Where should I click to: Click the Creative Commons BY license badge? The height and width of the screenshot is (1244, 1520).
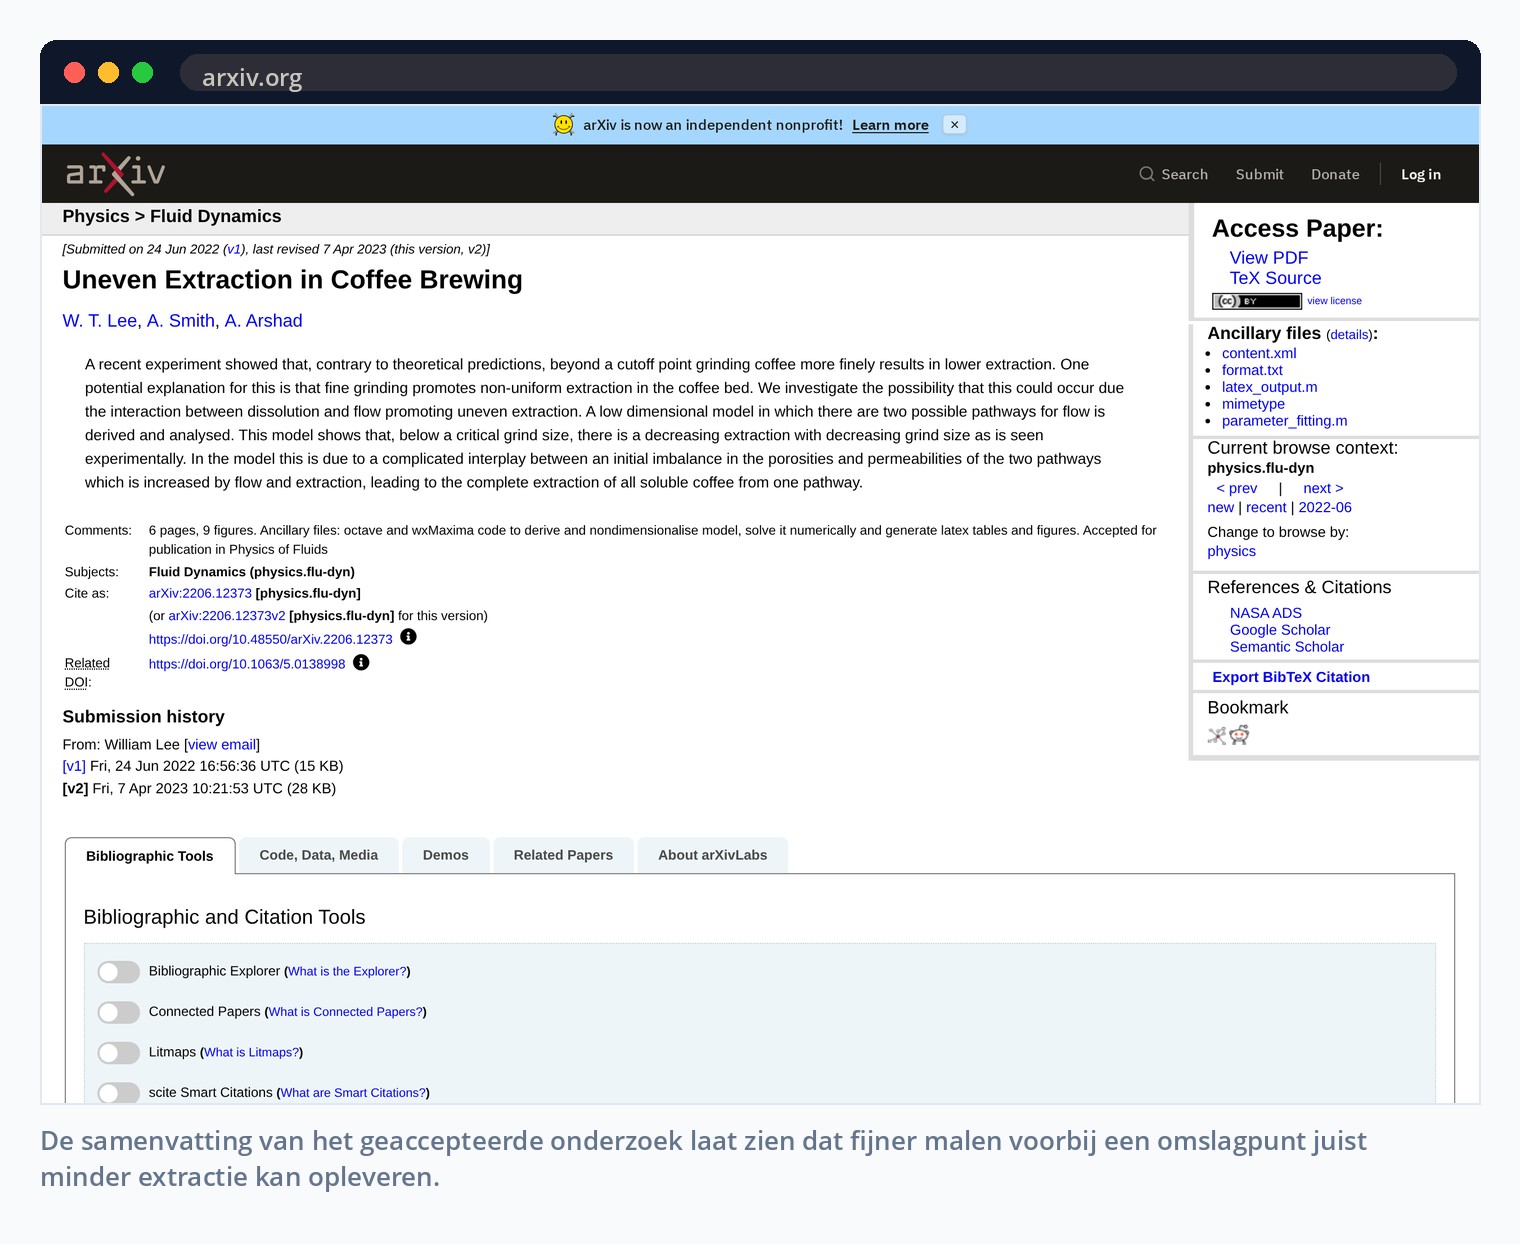pyautogui.click(x=1256, y=301)
